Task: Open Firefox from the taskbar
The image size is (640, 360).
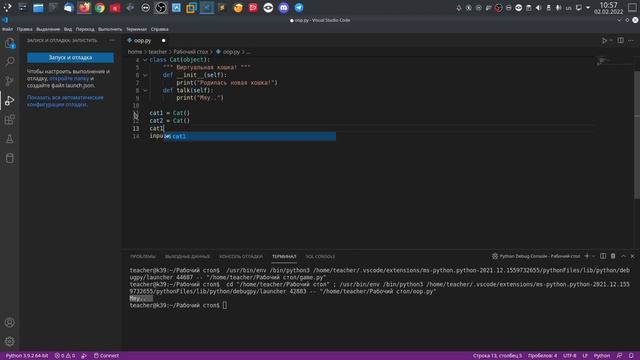Action: point(84,7)
